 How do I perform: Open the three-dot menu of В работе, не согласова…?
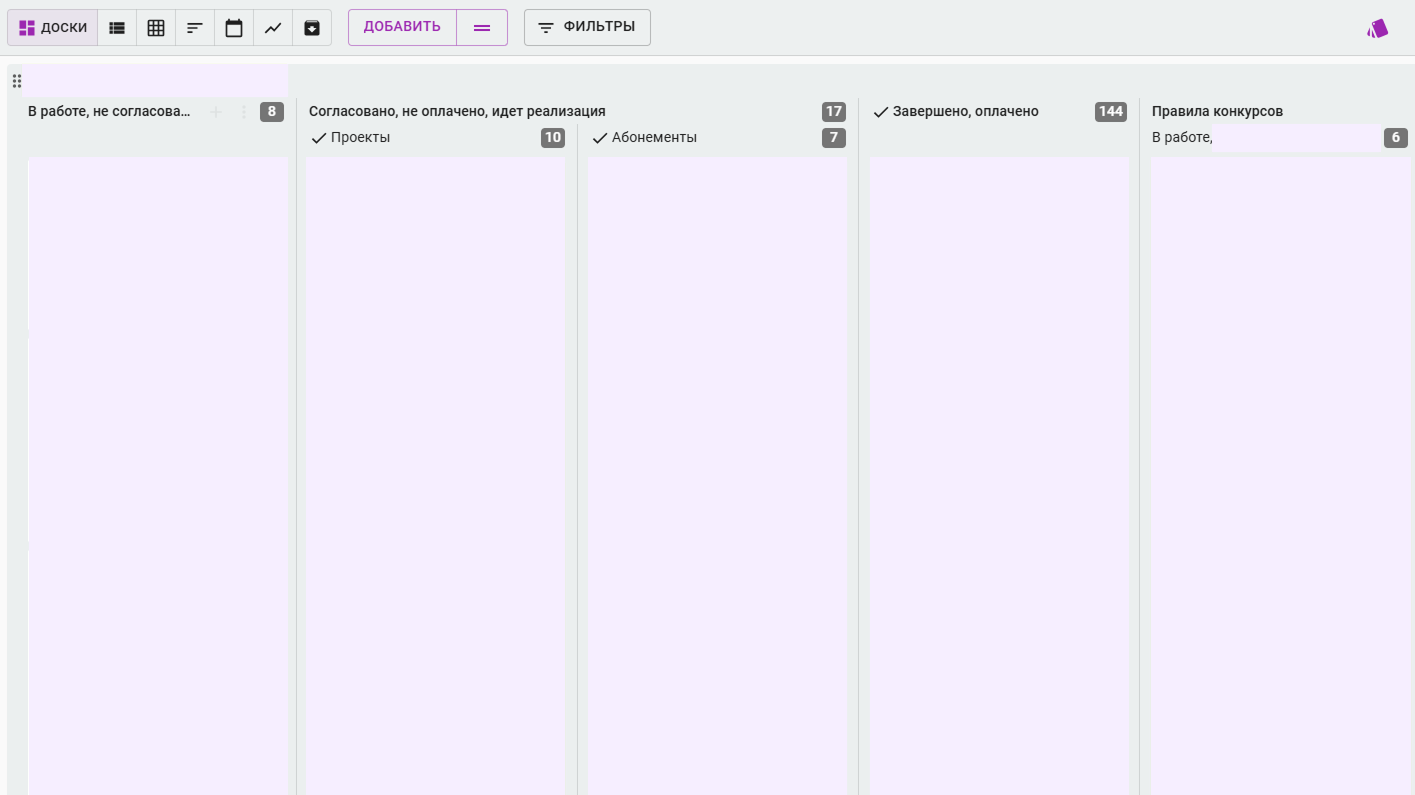tap(244, 112)
